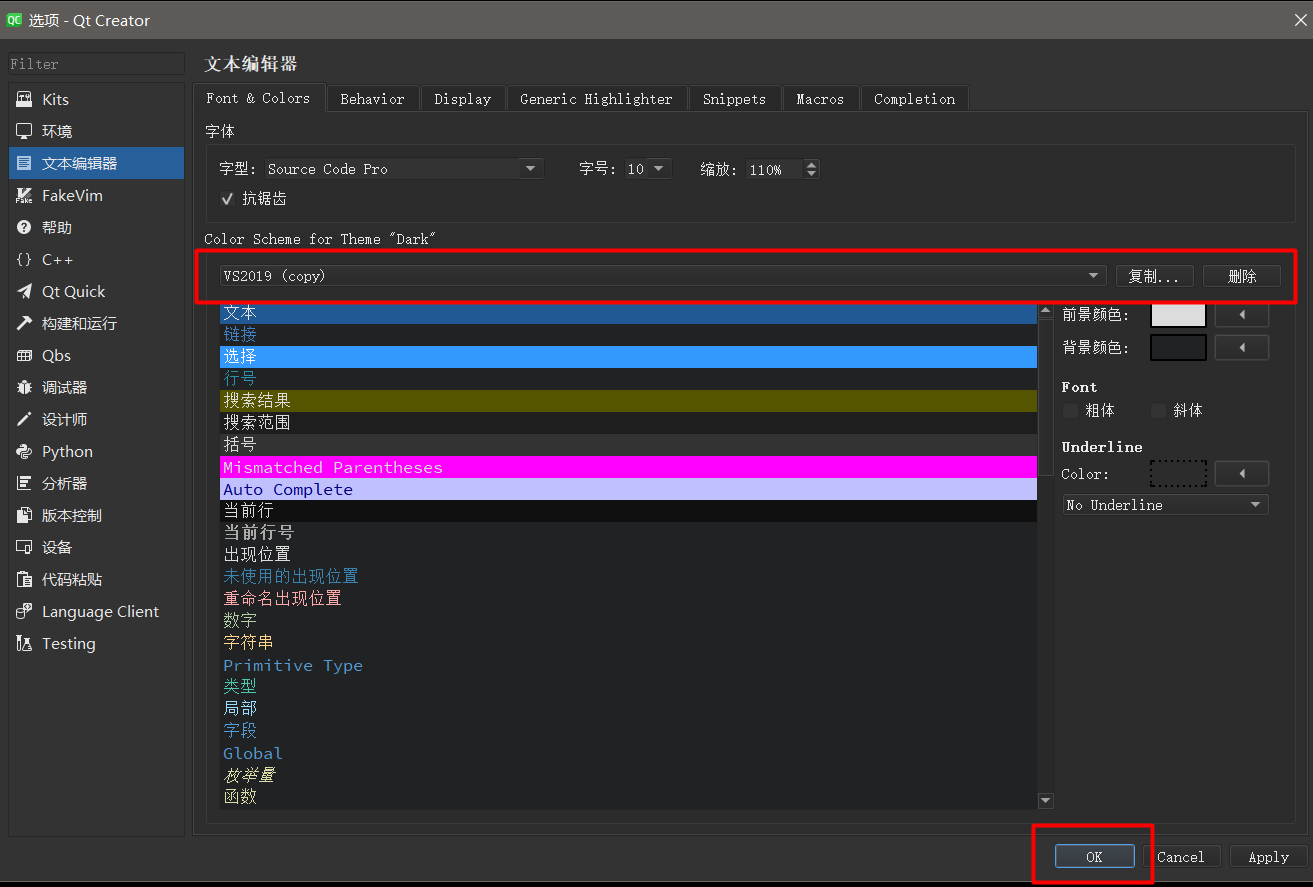
Task: Switch to the Macros tab
Action: tap(820, 99)
